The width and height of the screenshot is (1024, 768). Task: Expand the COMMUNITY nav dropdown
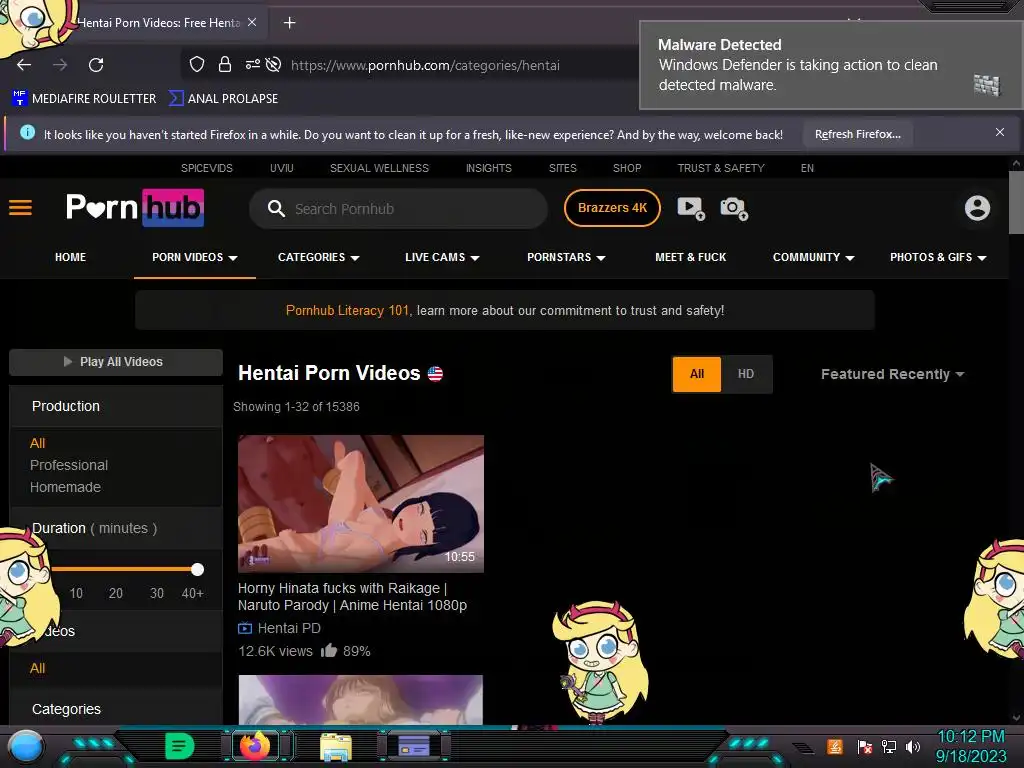(x=814, y=257)
